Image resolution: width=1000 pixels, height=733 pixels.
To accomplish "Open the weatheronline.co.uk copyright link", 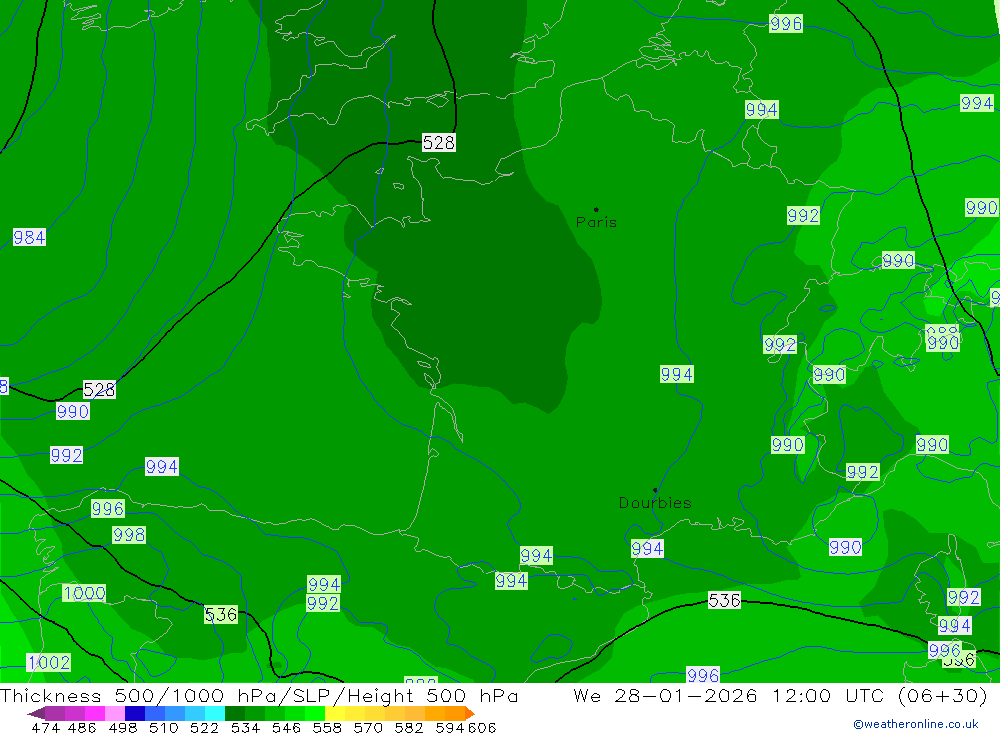I will pyautogui.click(x=915, y=724).
